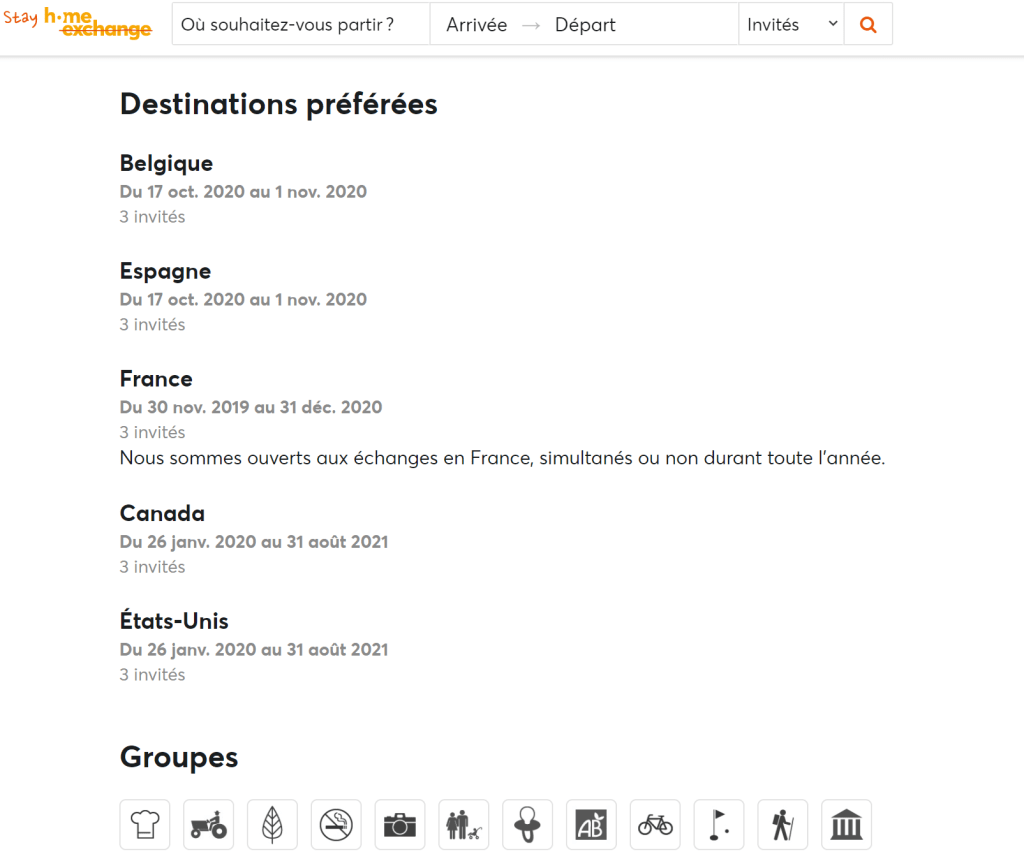
Task: Expand the Invités guests dropdown
Action: pos(792,25)
